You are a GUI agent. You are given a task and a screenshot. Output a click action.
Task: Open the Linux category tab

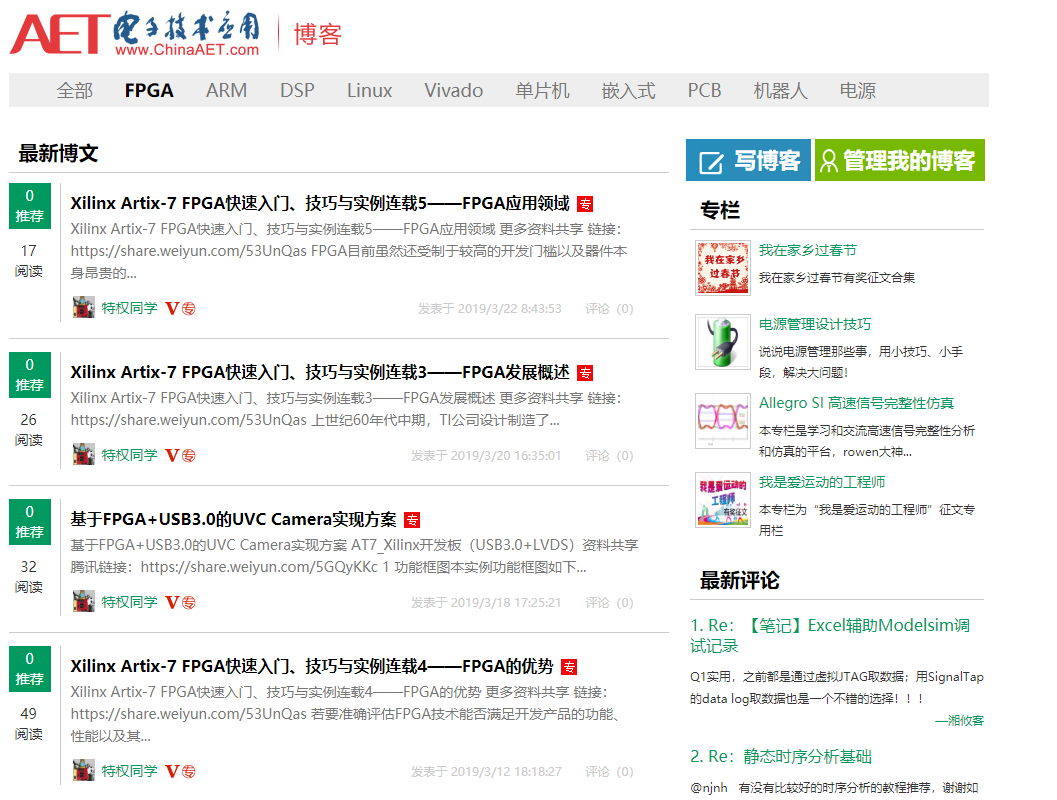click(369, 90)
